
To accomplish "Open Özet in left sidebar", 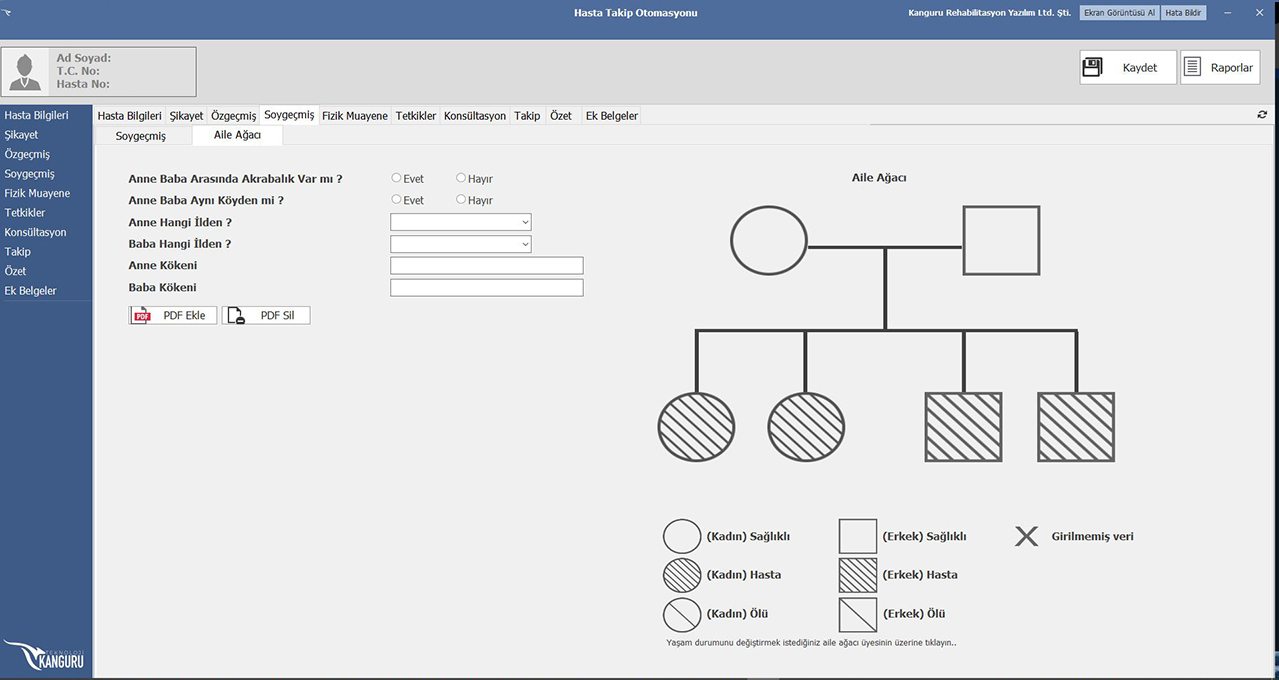I will (15, 271).
